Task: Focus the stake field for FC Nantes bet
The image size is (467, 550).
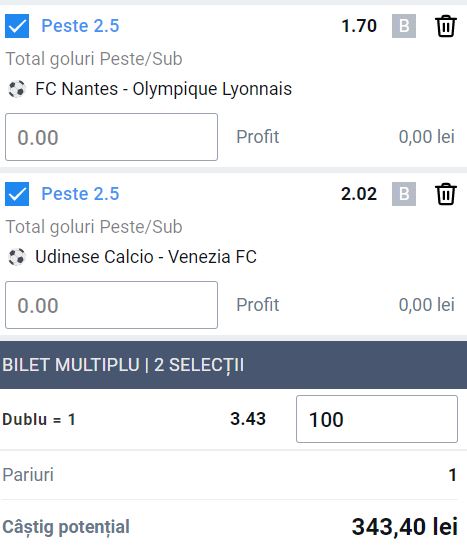Action: (111, 137)
